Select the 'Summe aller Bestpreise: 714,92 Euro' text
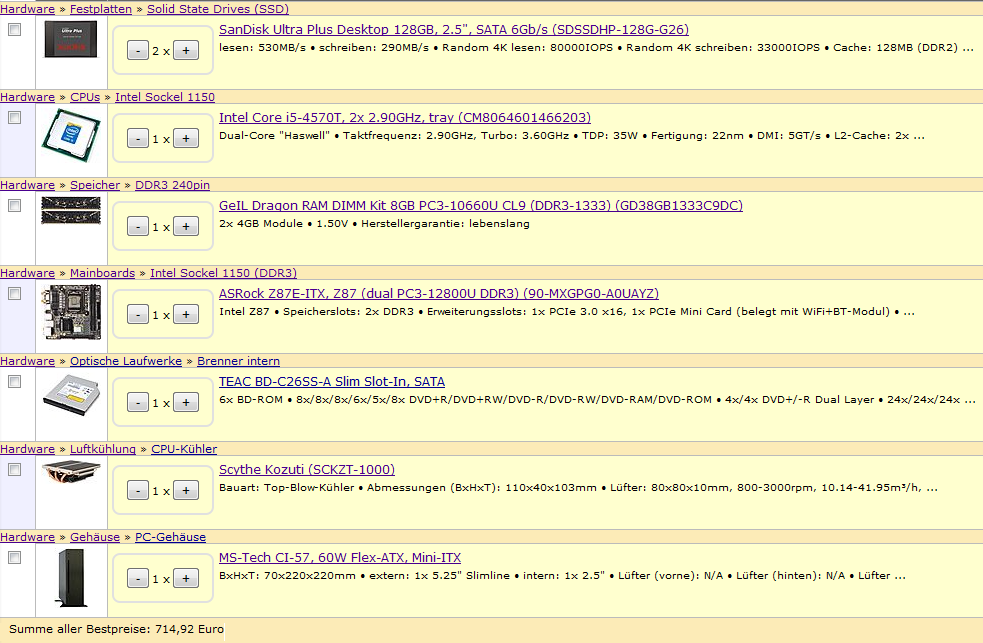 tap(116, 629)
